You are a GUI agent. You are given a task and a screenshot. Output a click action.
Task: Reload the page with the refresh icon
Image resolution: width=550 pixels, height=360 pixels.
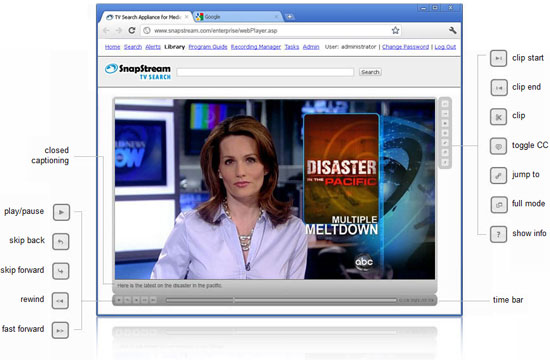(x=132, y=31)
